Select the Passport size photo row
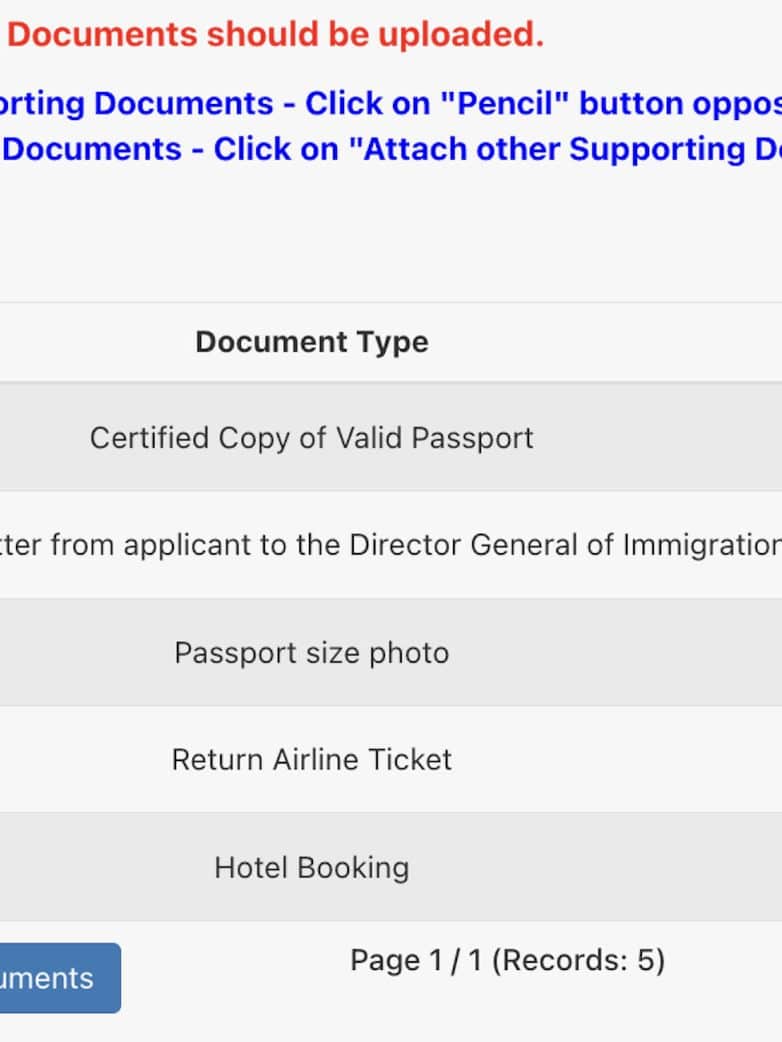Screen dimensions: 782x1042 click(x=311, y=653)
